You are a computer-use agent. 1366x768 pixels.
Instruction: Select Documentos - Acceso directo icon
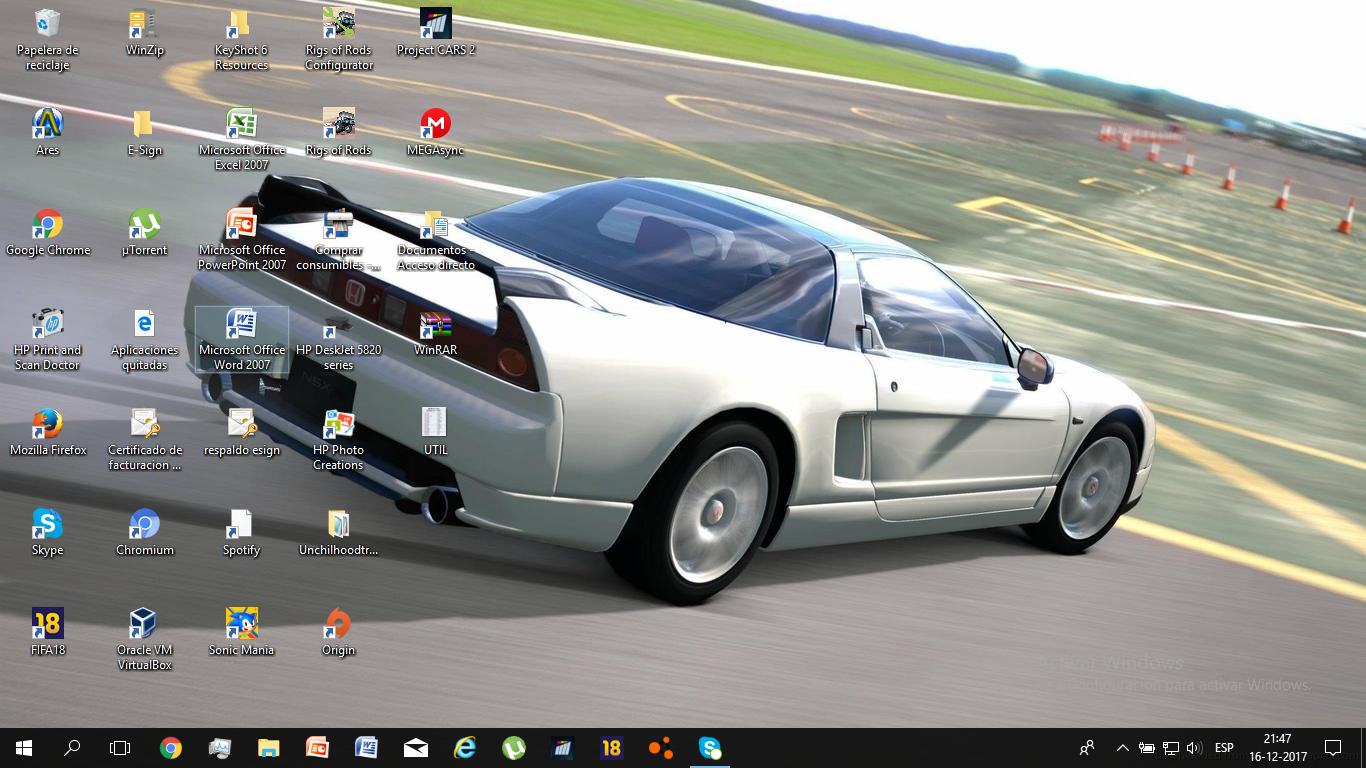click(435, 238)
